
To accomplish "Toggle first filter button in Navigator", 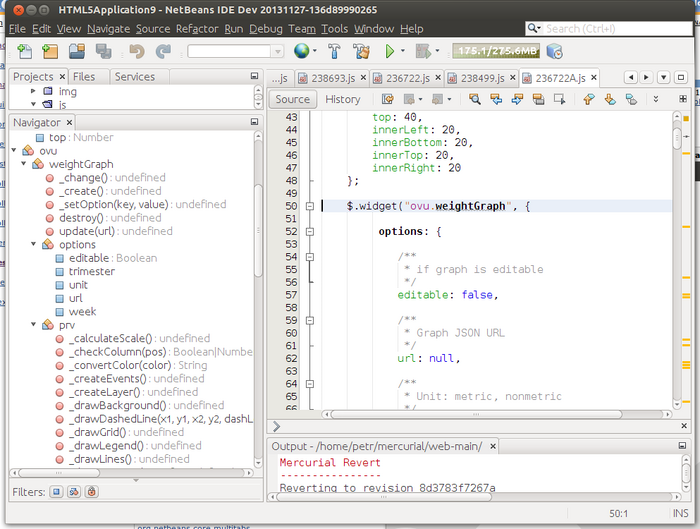I will click(x=56, y=492).
